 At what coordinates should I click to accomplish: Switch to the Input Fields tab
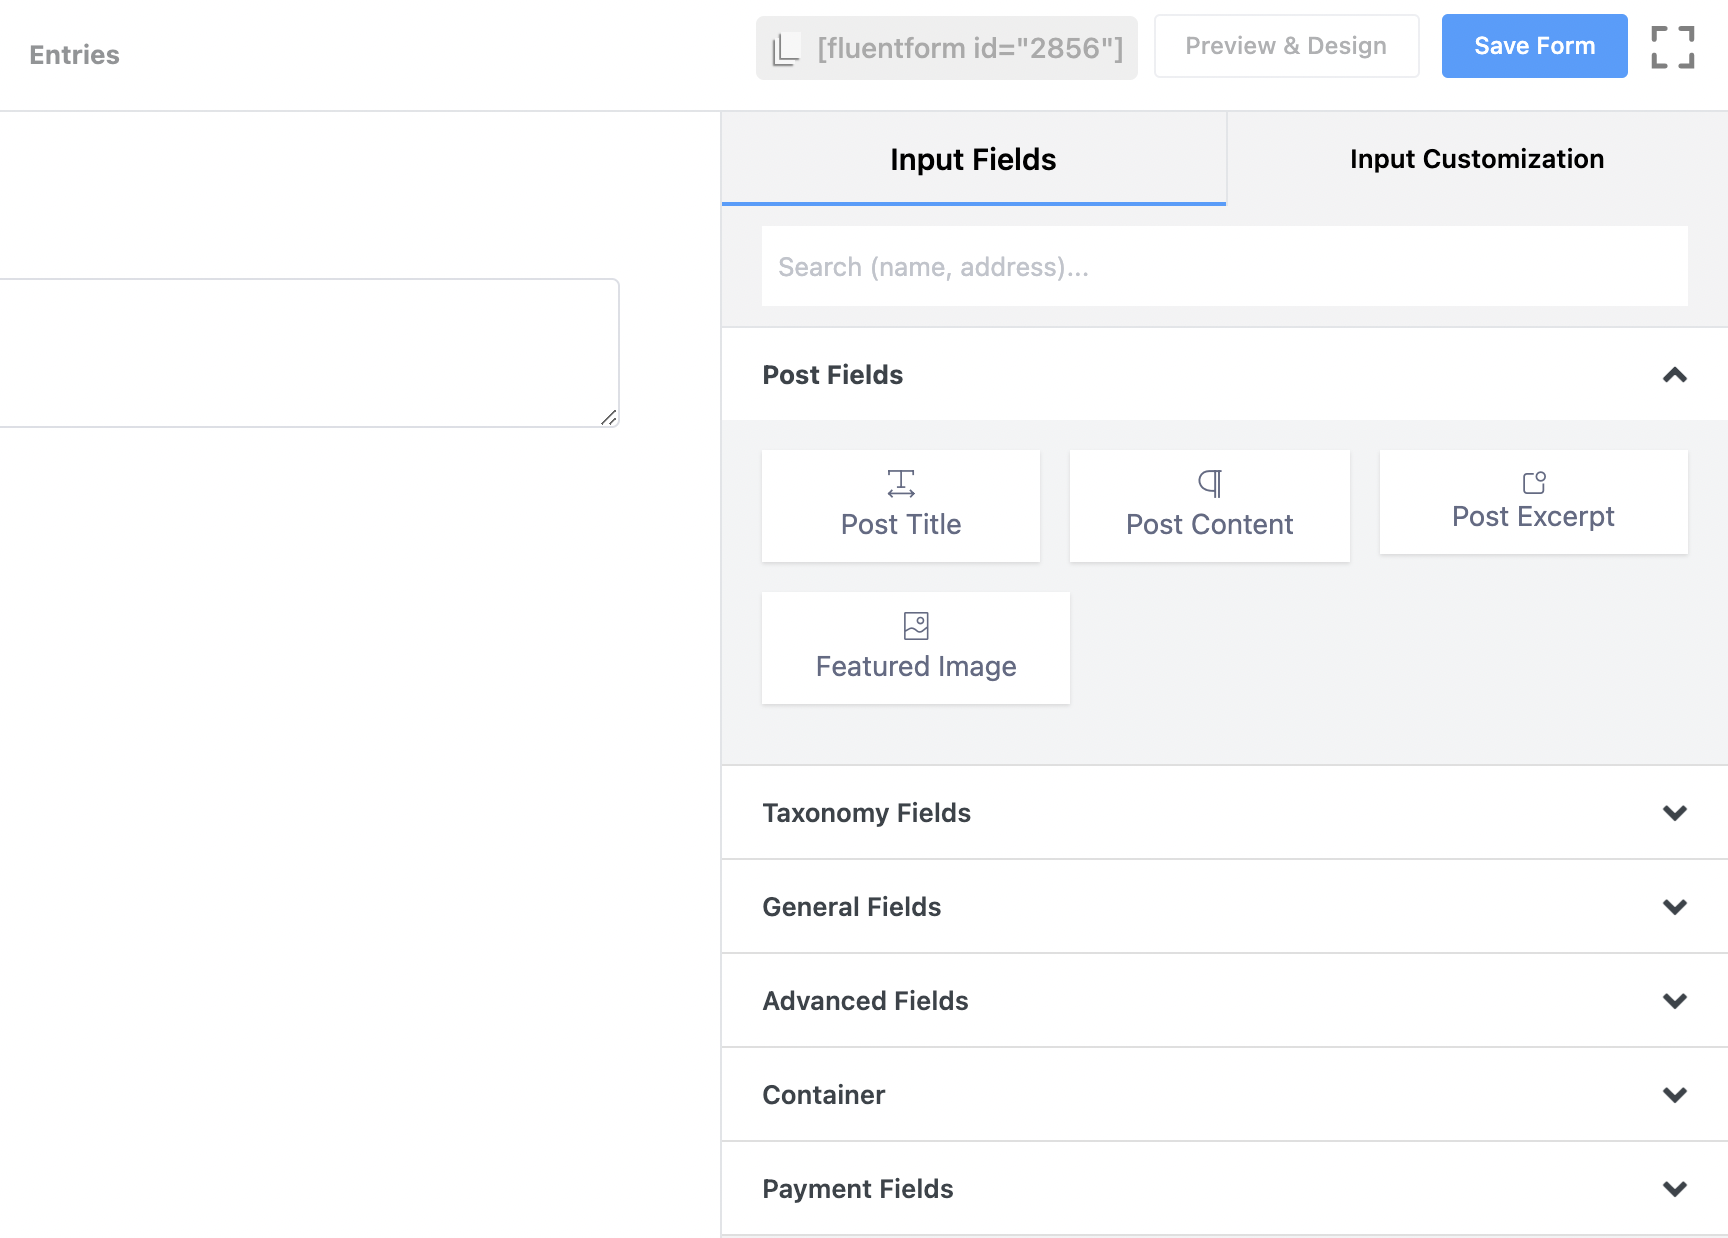point(972,158)
